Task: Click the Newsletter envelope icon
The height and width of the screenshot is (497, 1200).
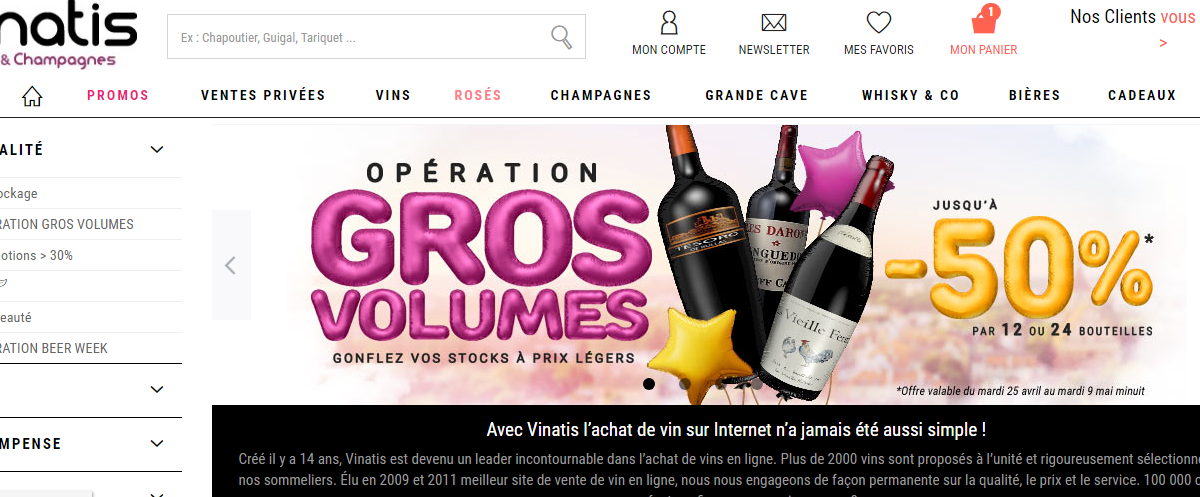Action: (x=774, y=23)
